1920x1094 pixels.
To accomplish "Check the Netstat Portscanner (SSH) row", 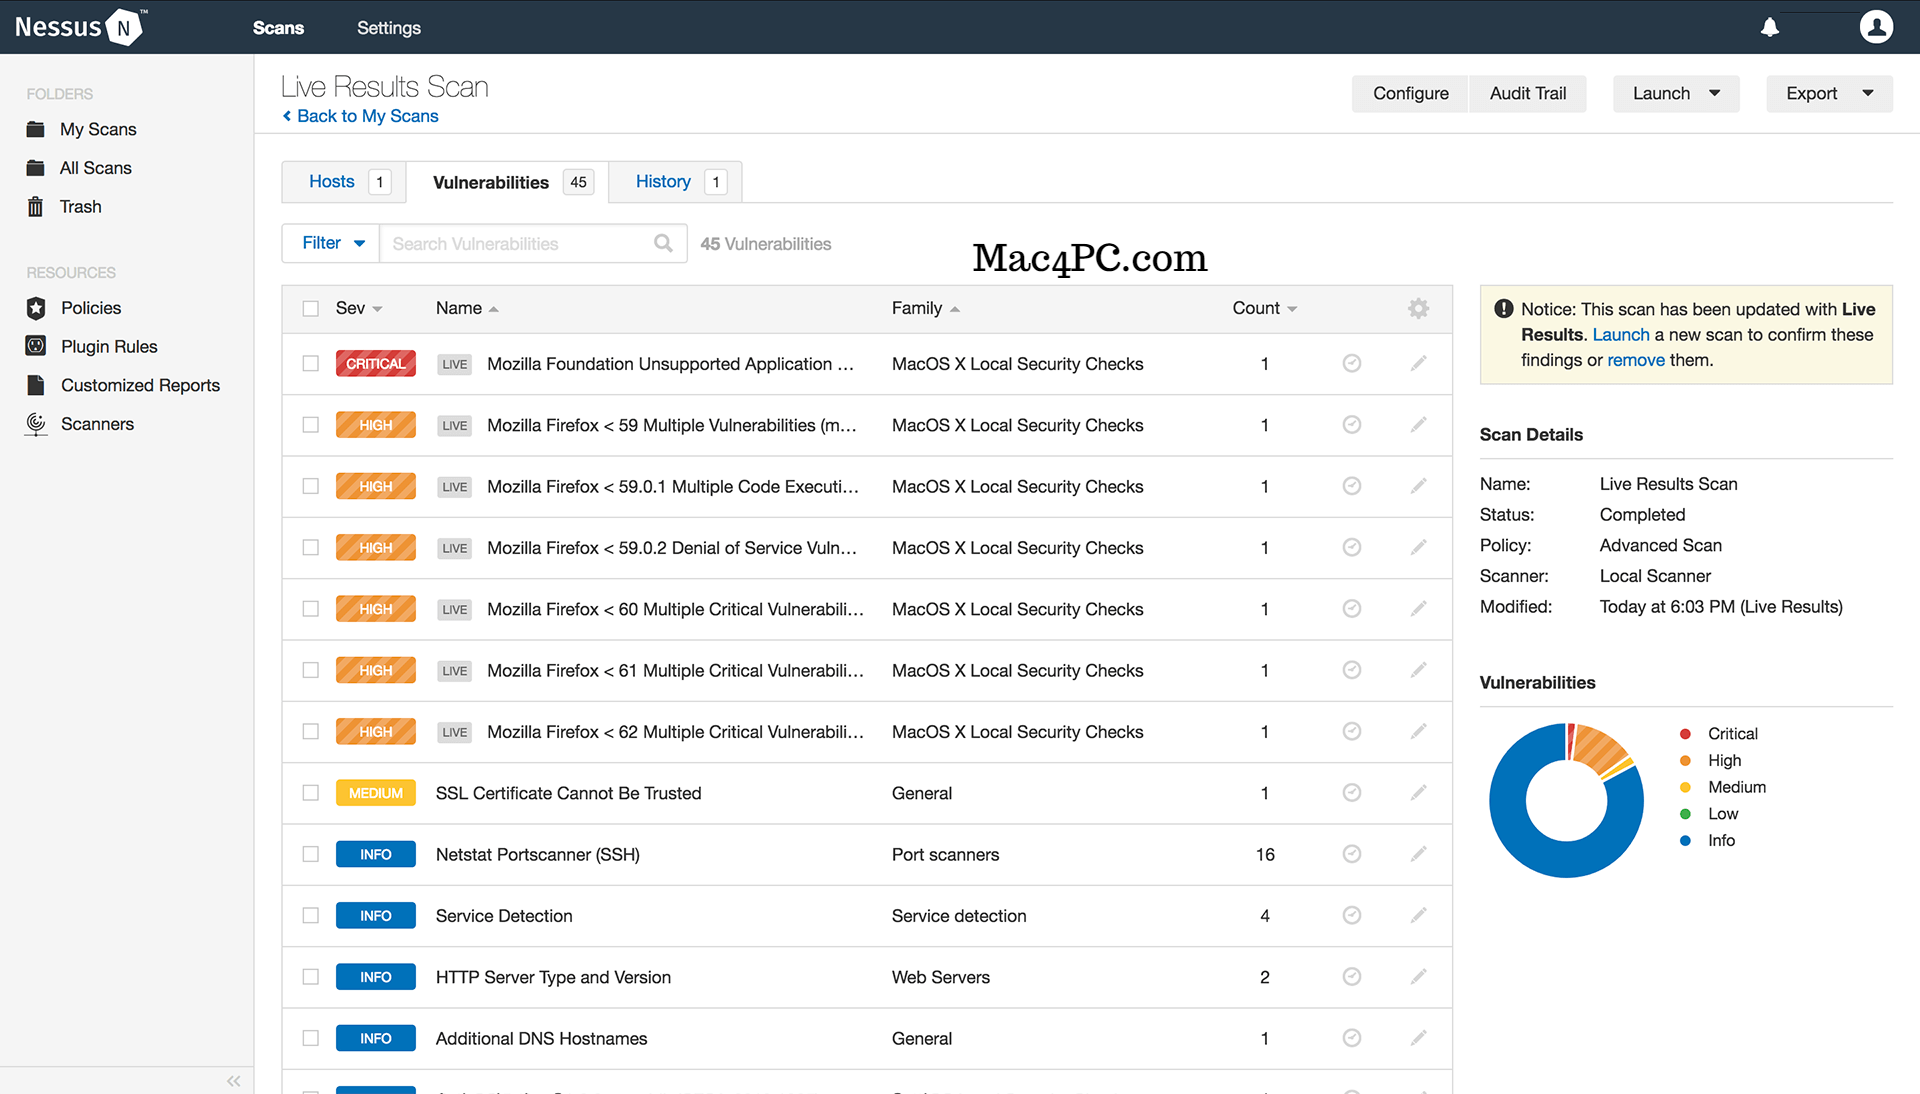I will [x=311, y=854].
